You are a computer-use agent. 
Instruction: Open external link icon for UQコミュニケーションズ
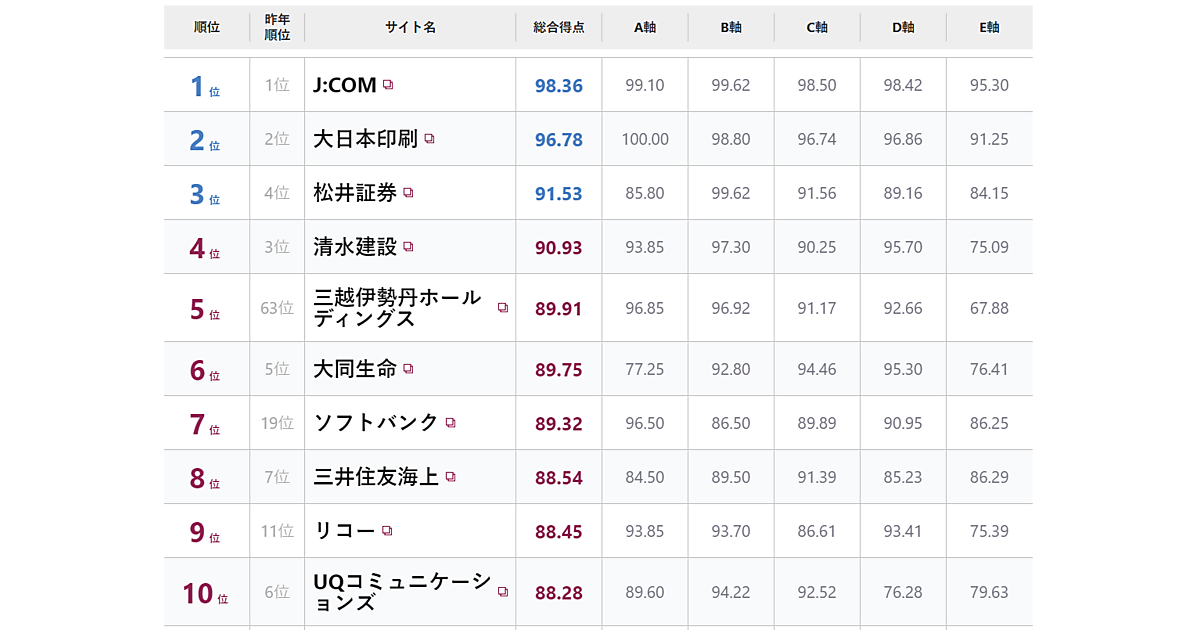pyautogui.click(x=503, y=592)
